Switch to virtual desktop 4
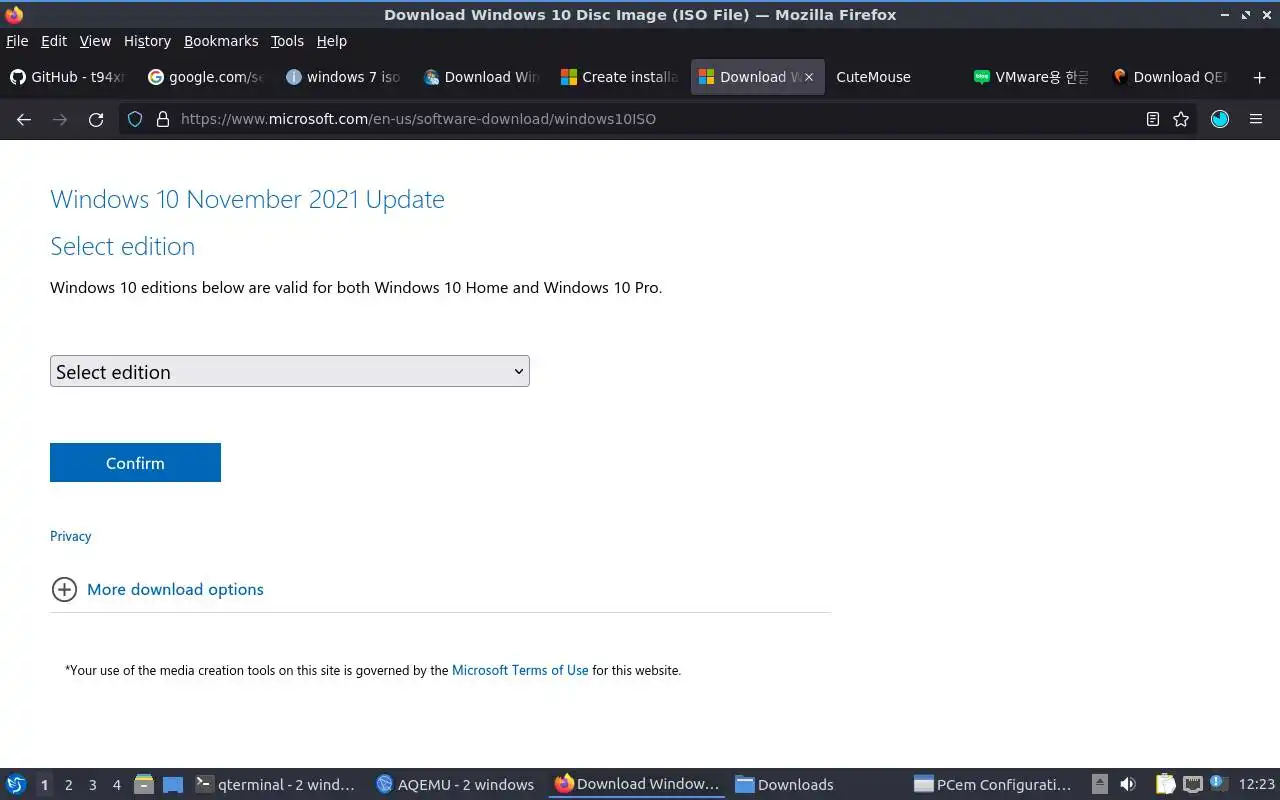The height and width of the screenshot is (800, 1280). 116,785
